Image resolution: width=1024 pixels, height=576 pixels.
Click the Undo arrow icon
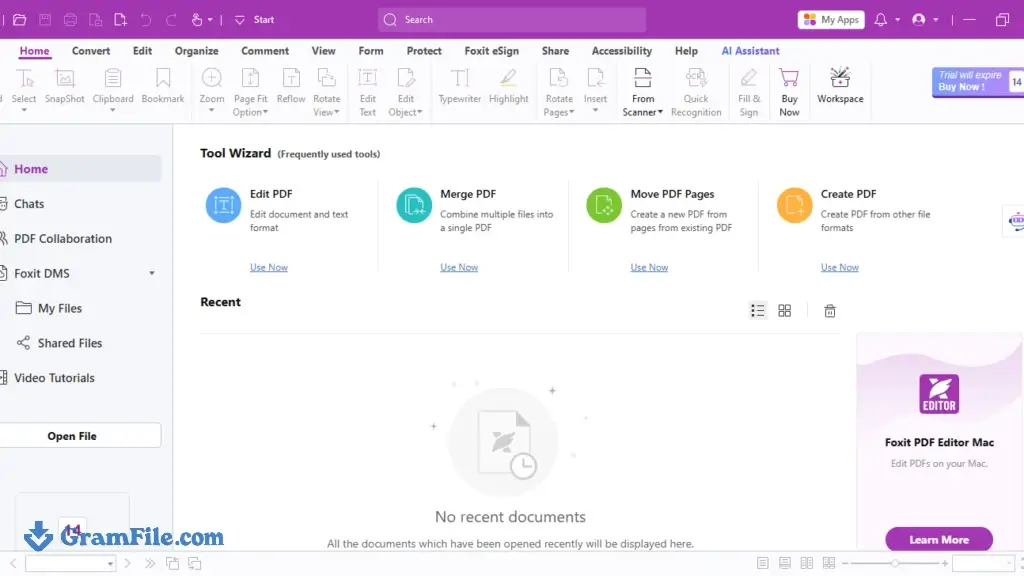point(146,20)
